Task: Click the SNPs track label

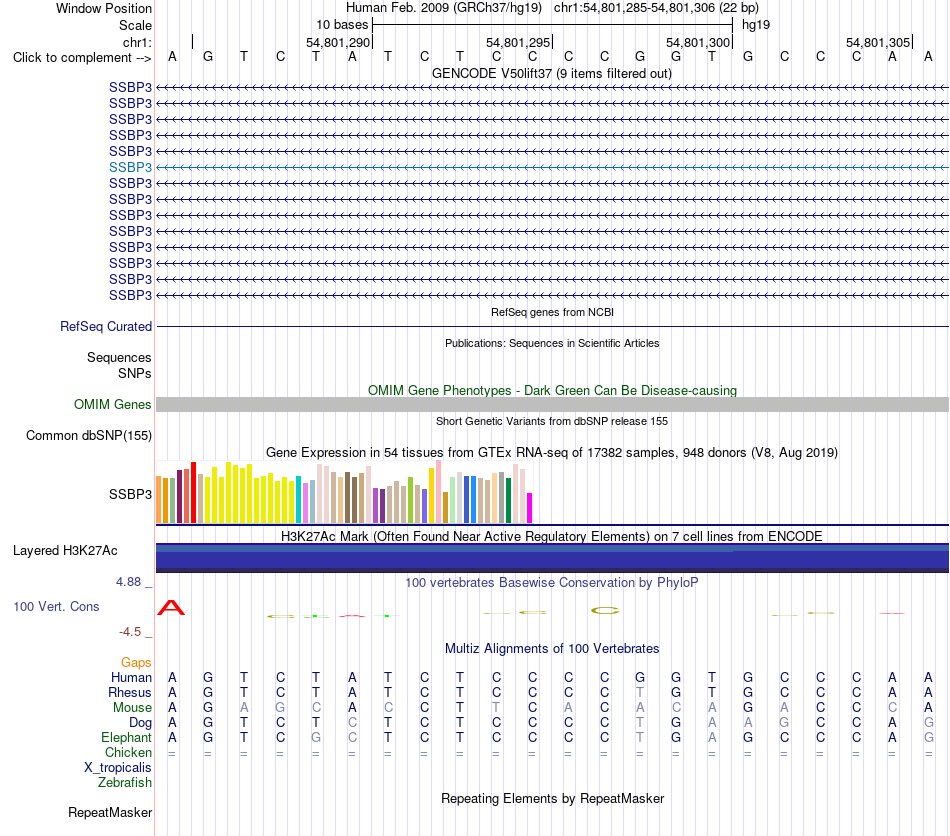Action: [x=135, y=374]
